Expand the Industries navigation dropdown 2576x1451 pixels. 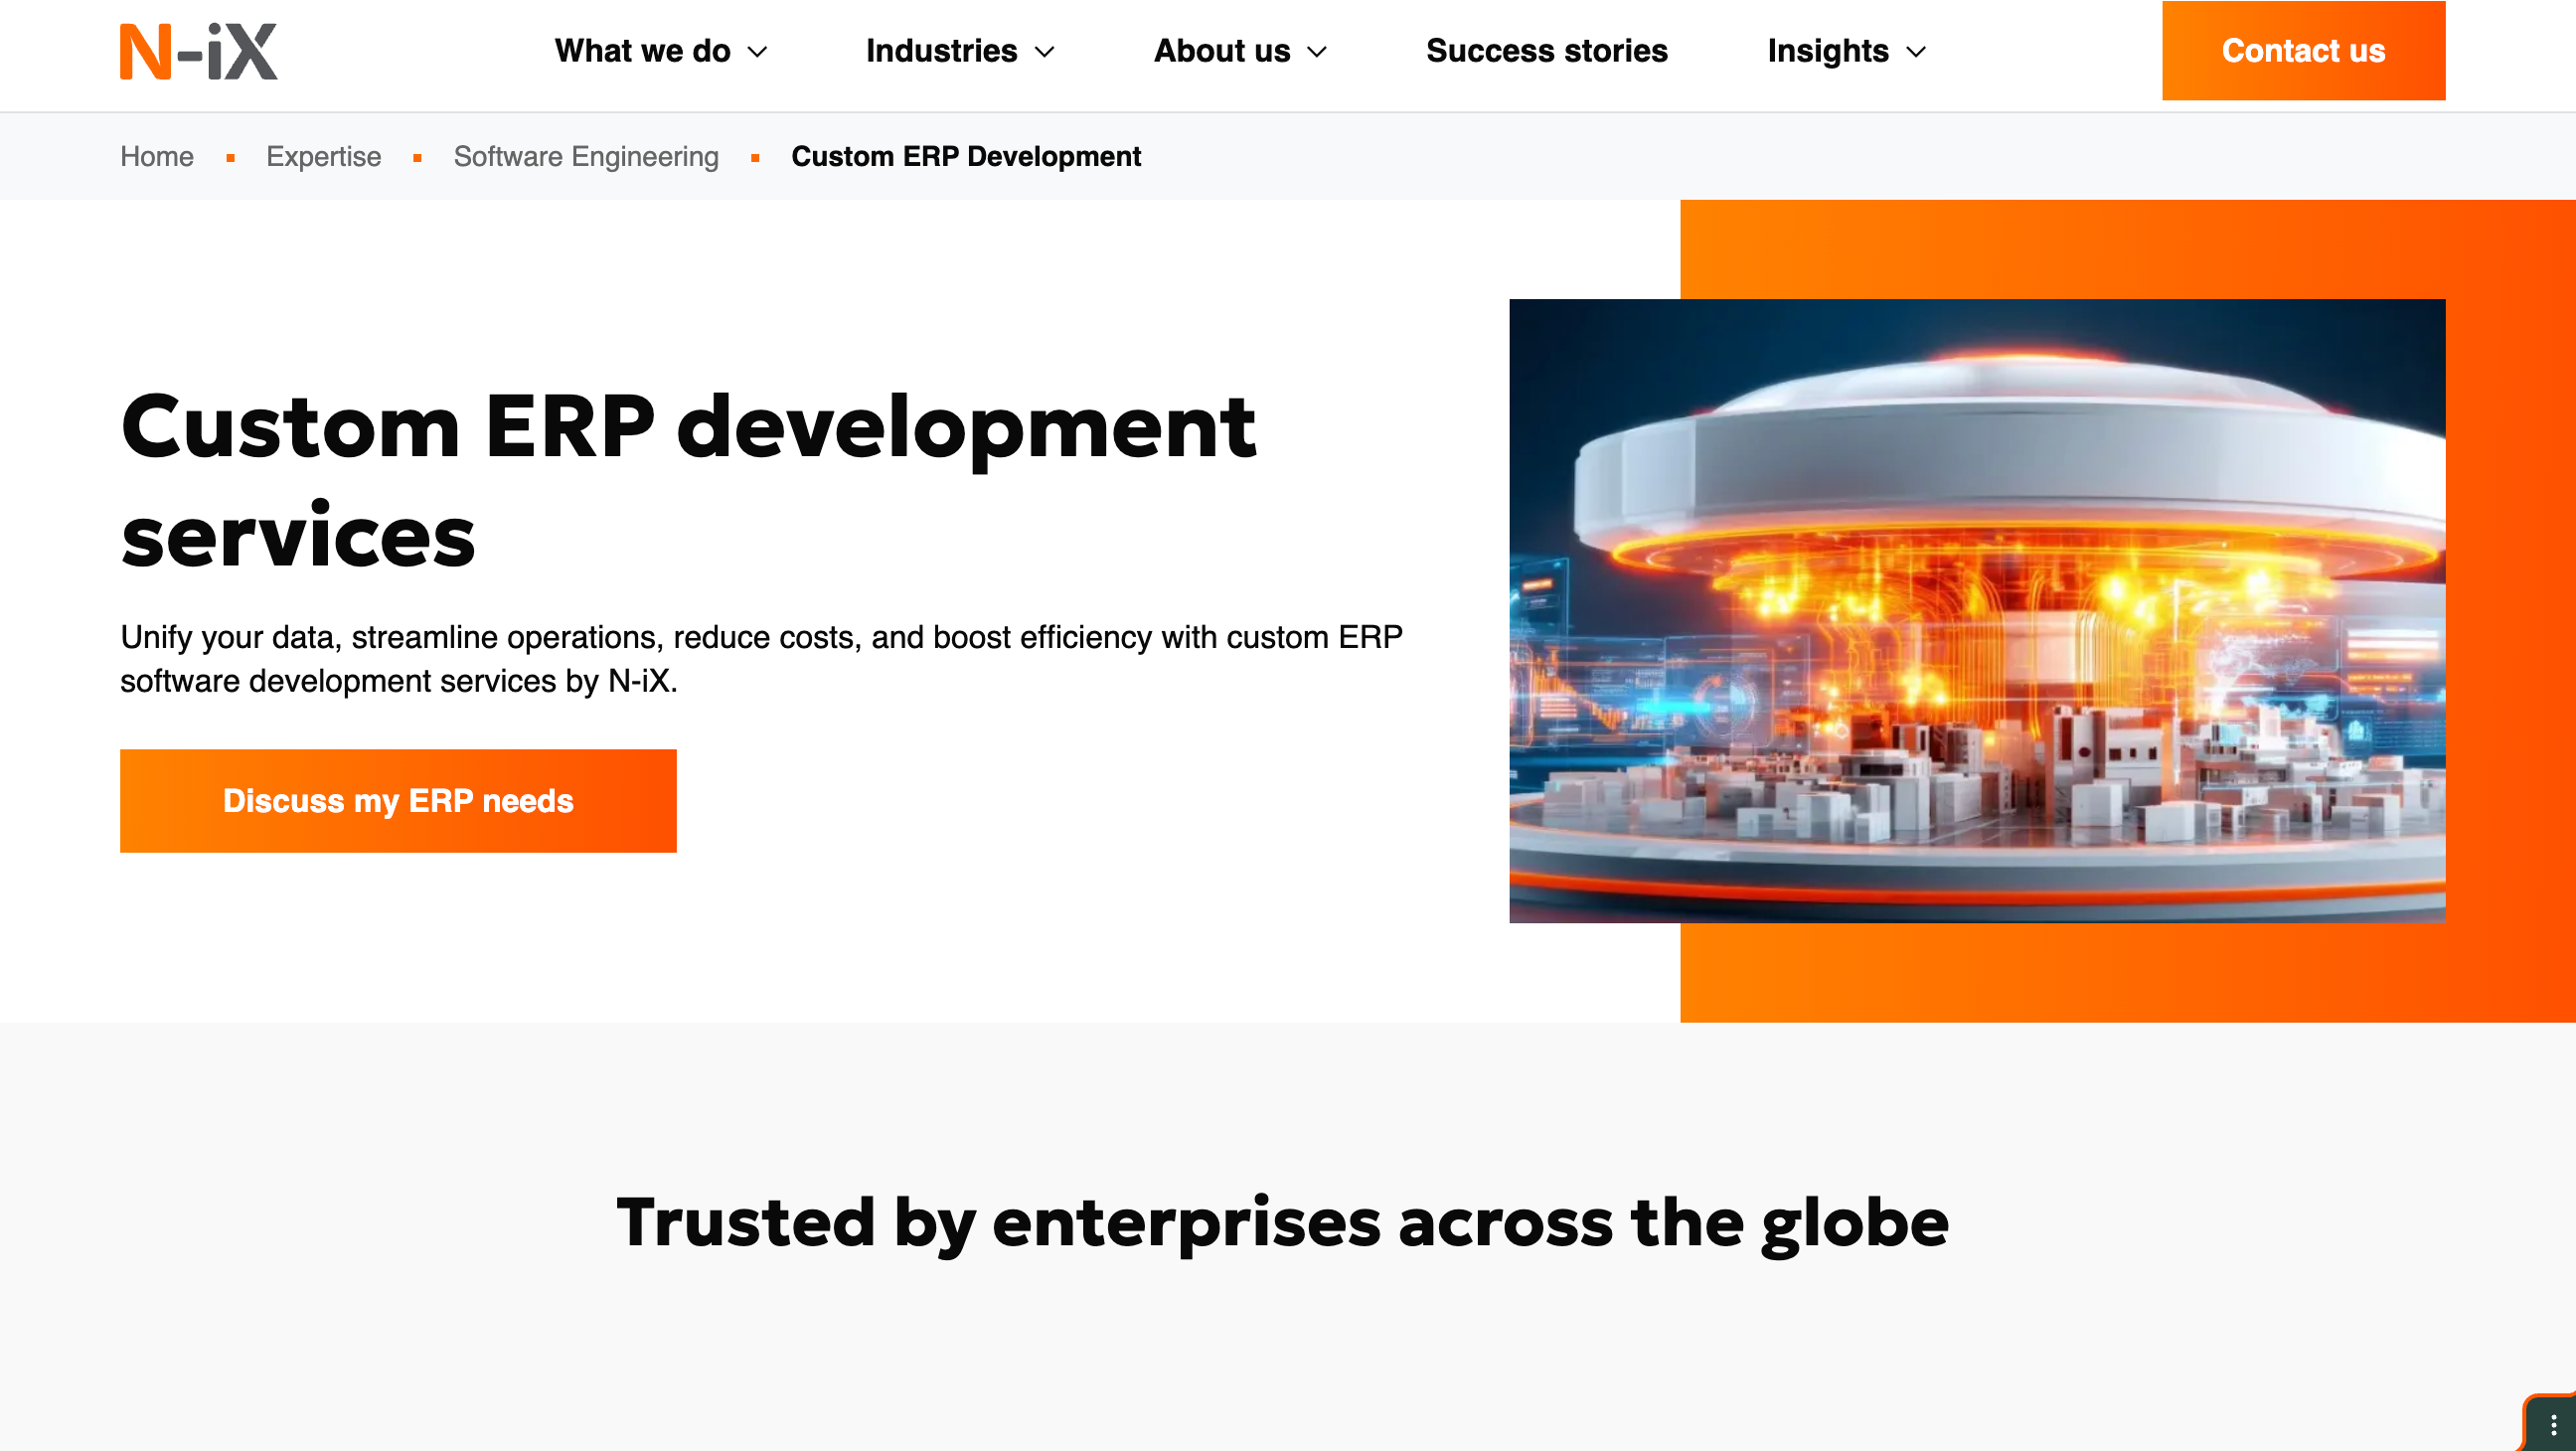click(x=941, y=50)
